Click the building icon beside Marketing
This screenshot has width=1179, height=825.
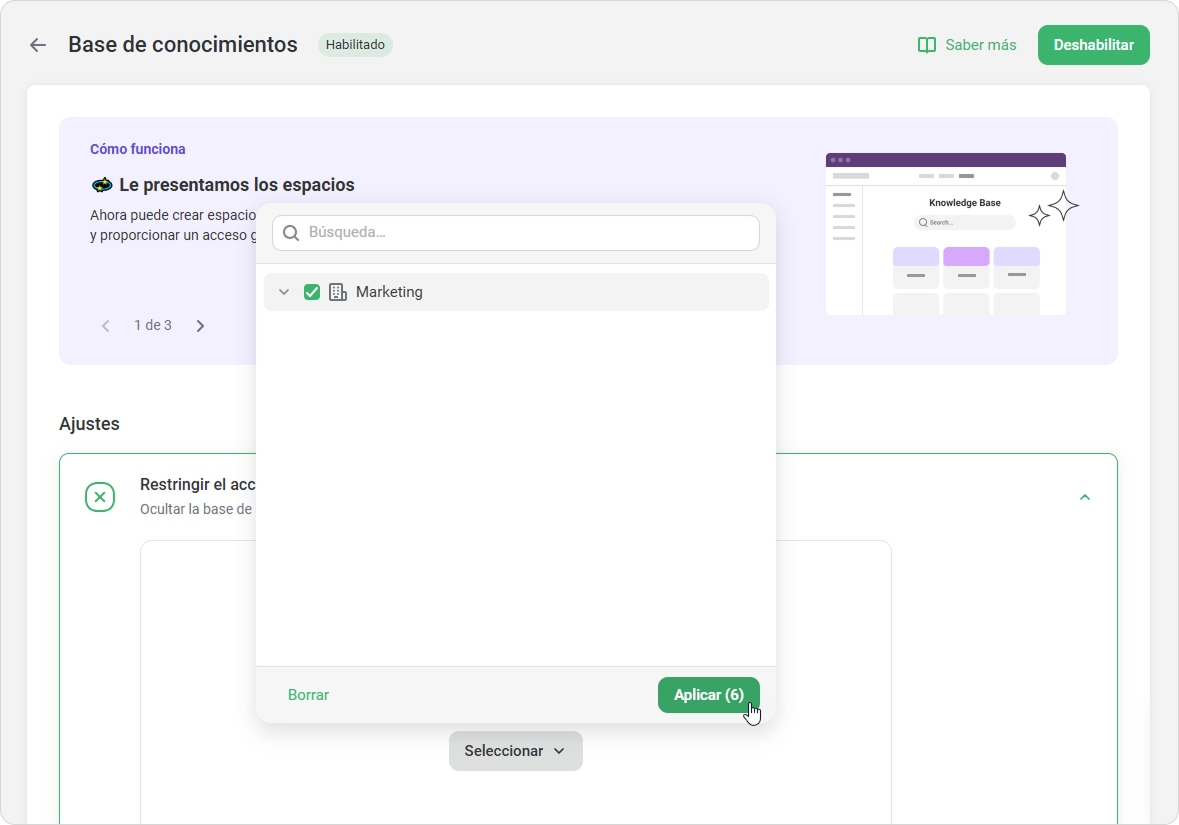click(338, 292)
